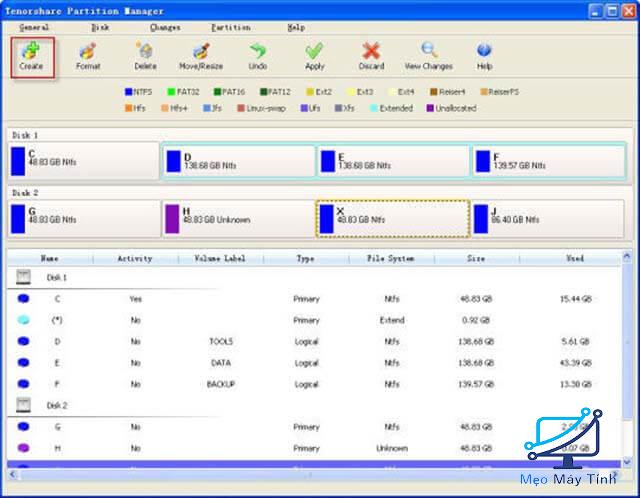
Task: Open the Changes menu
Action: coord(165,27)
